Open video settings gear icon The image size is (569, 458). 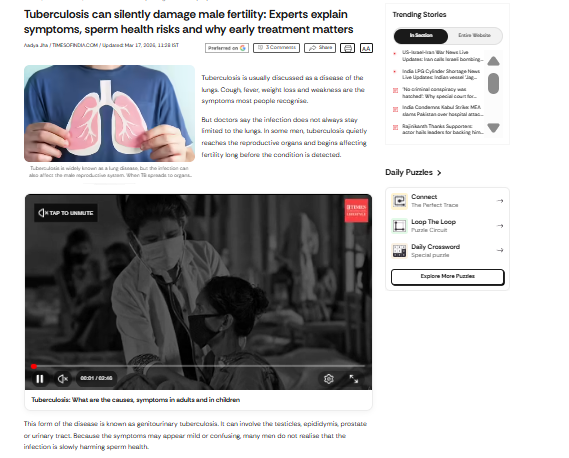coord(328,379)
